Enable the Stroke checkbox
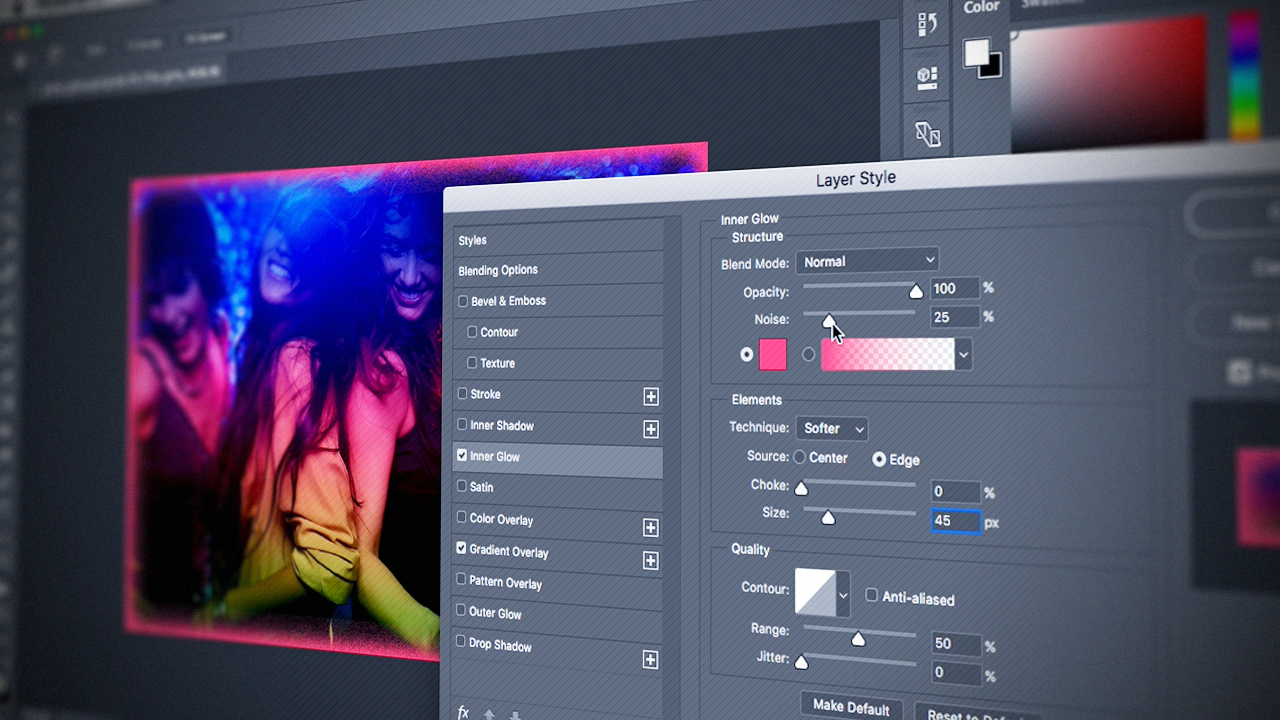 [x=462, y=393]
